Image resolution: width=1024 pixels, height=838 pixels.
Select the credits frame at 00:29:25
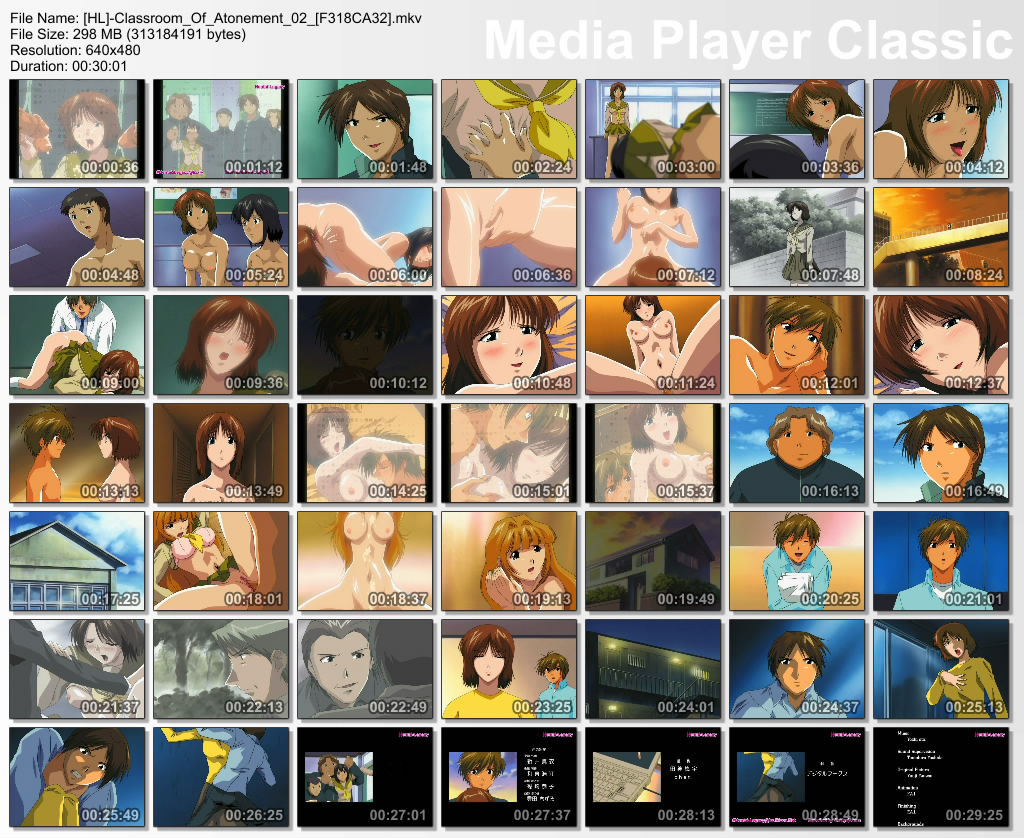click(x=941, y=777)
